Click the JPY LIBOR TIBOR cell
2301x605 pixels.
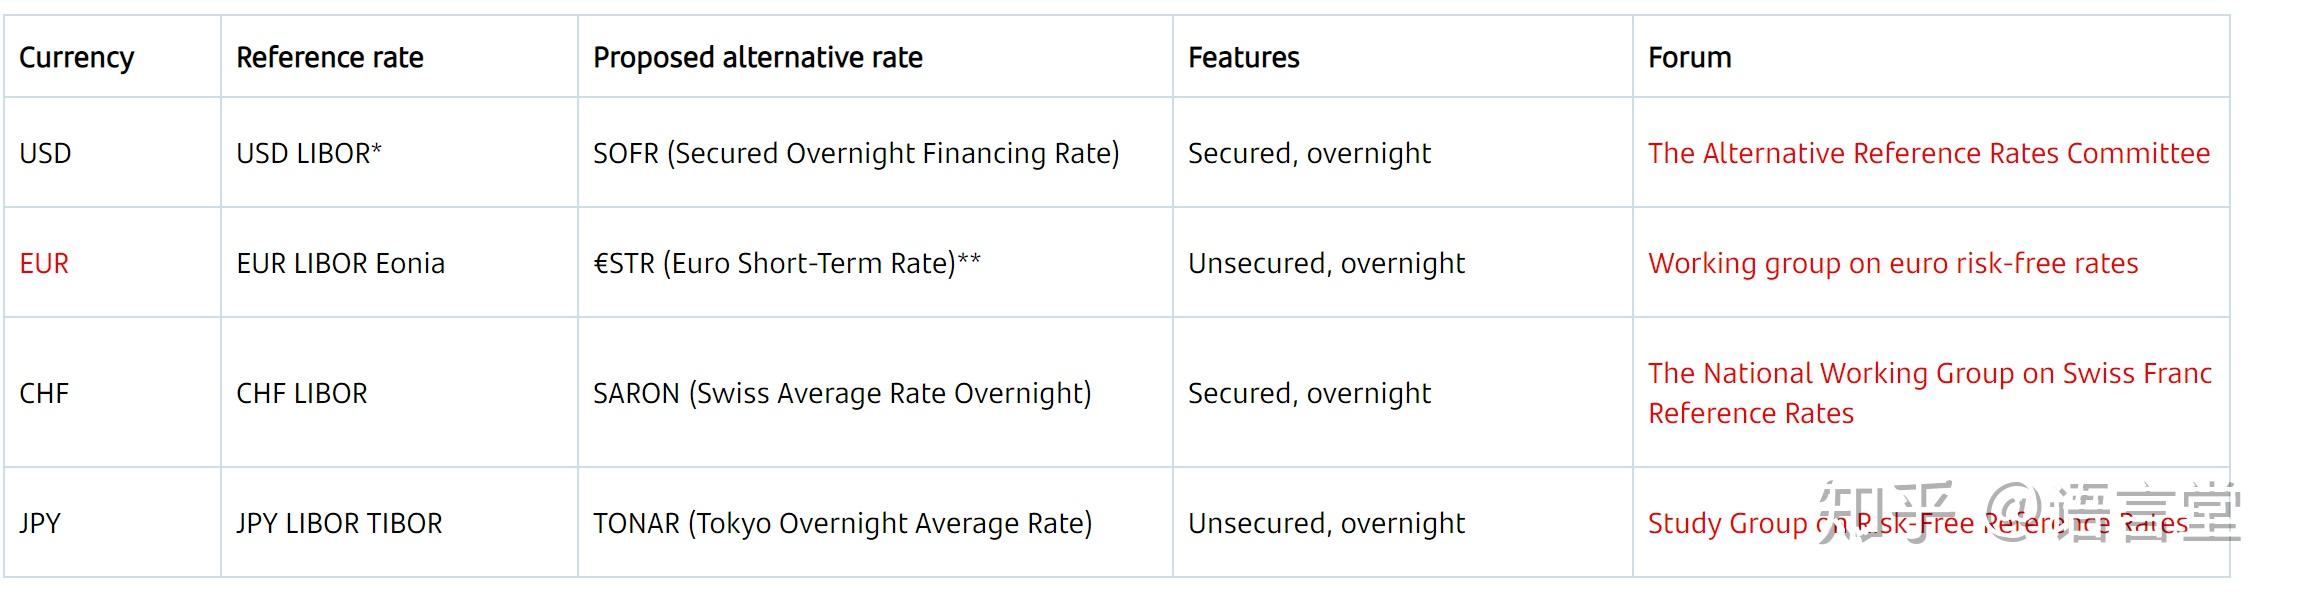[338, 523]
